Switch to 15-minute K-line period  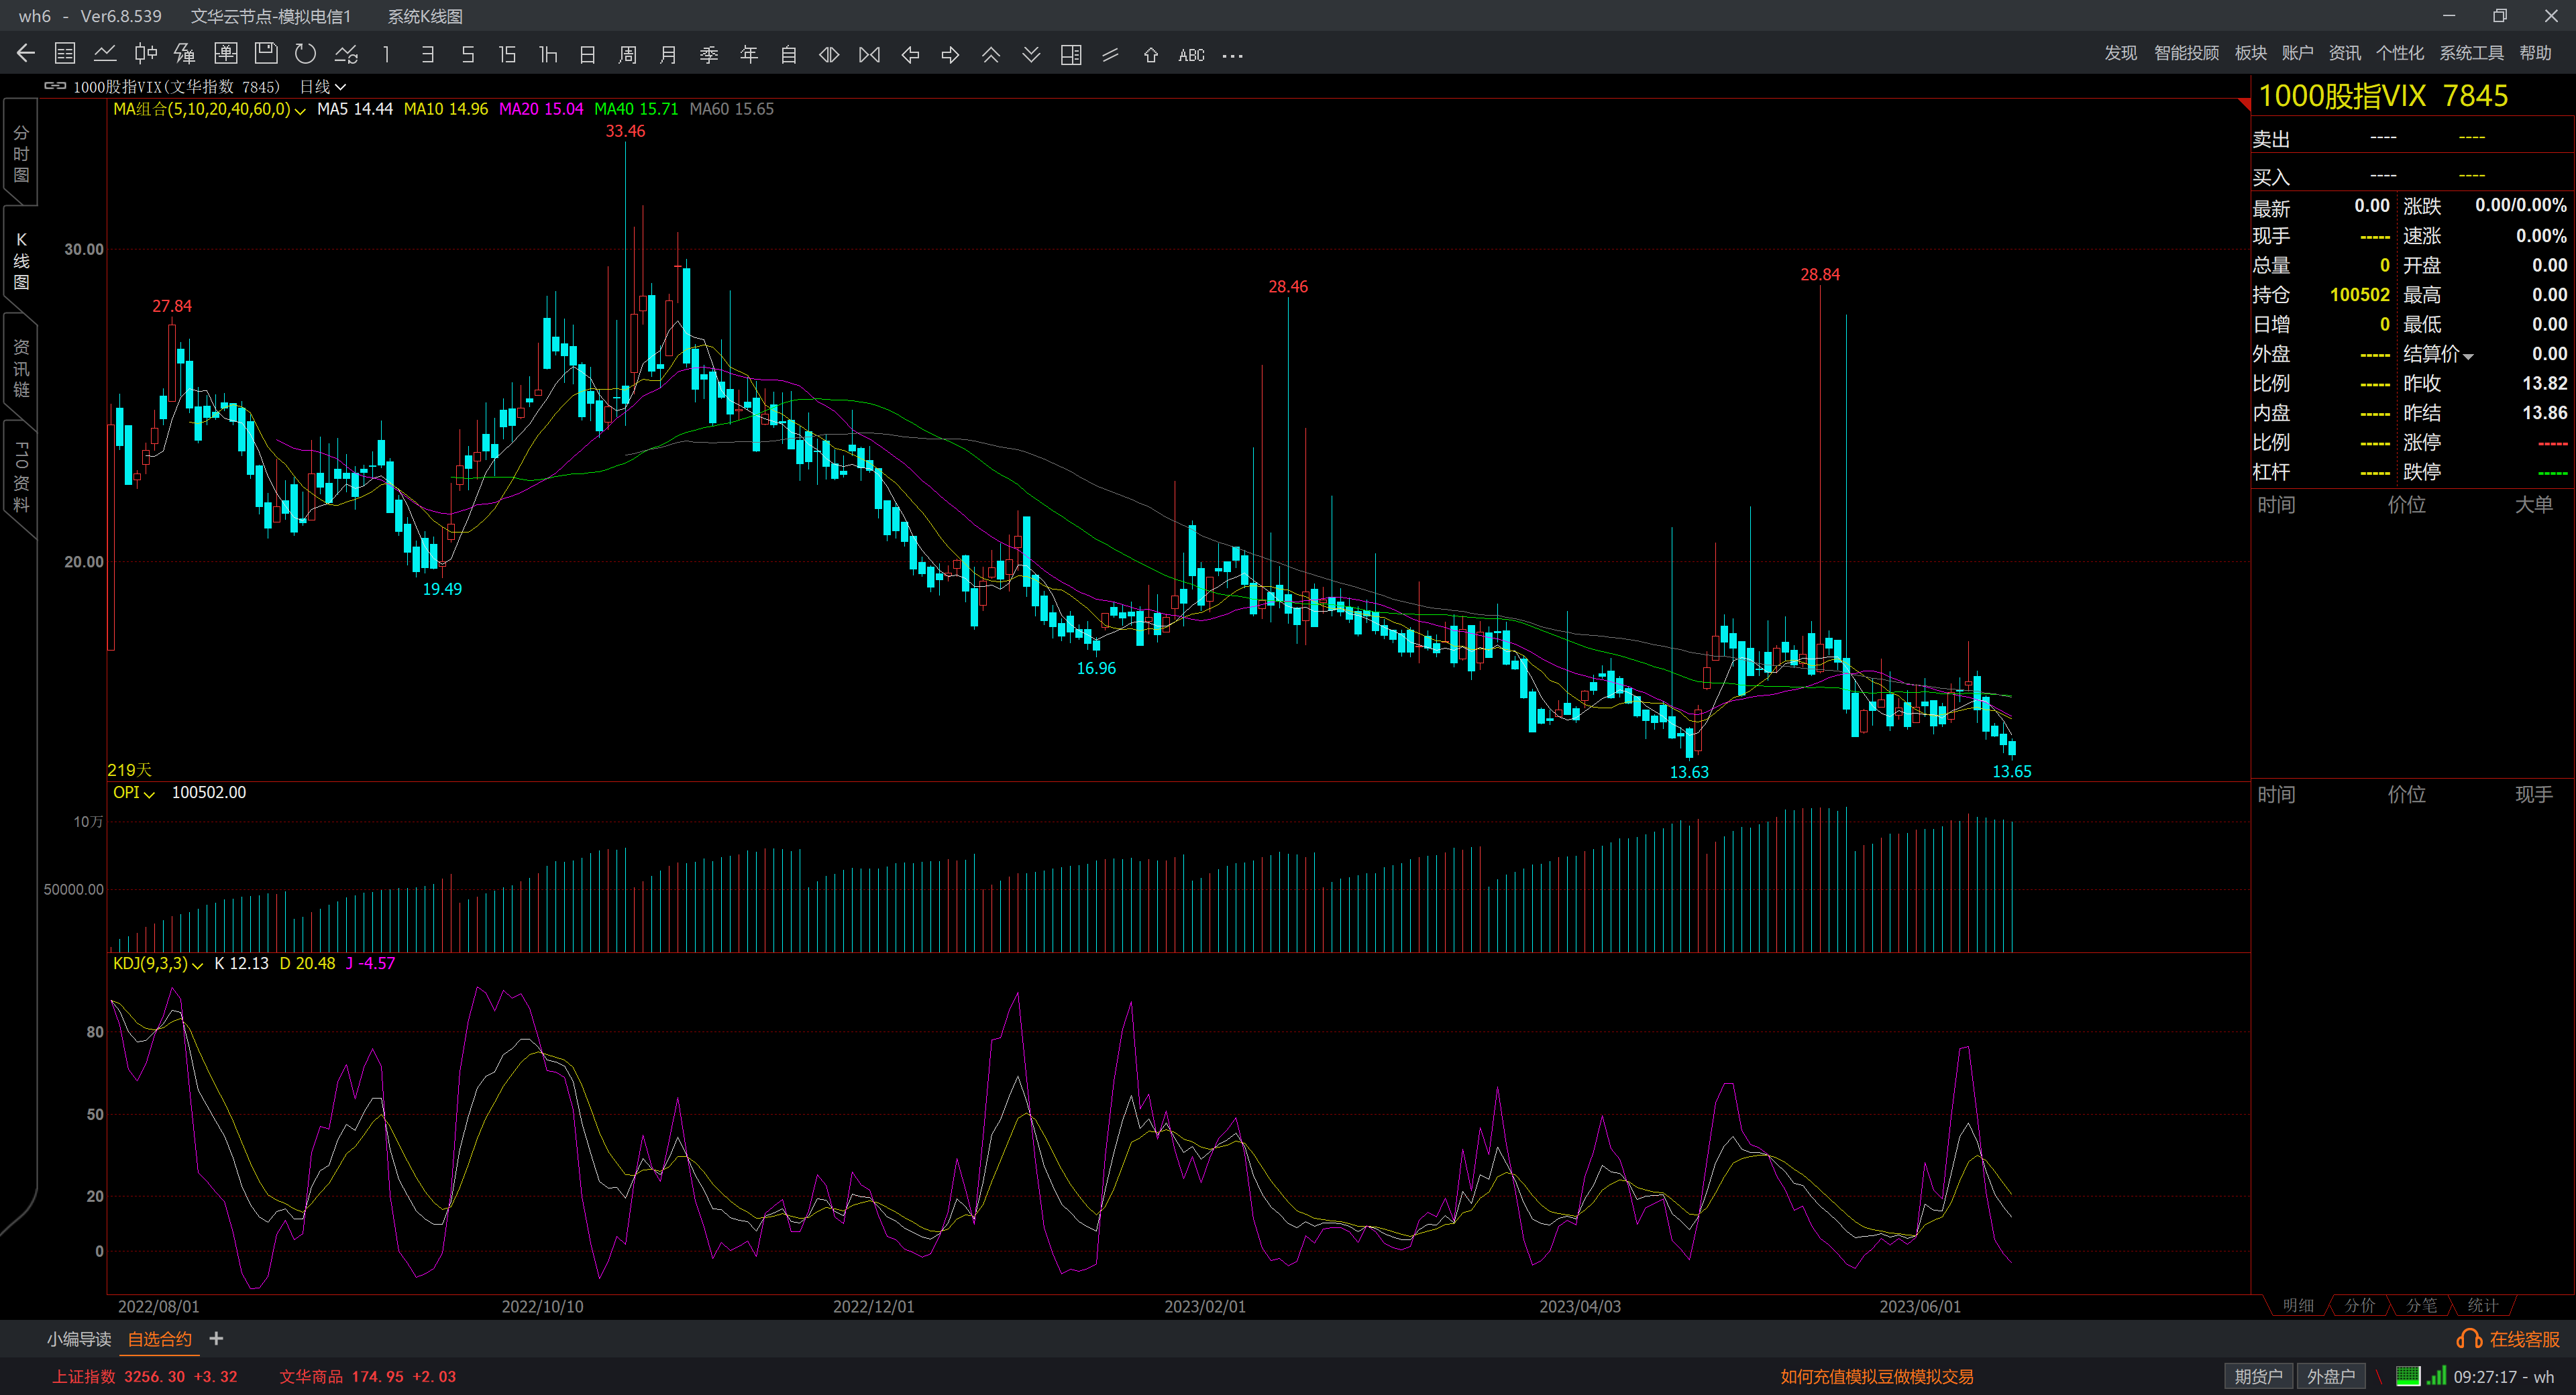[x=507, y=55]
